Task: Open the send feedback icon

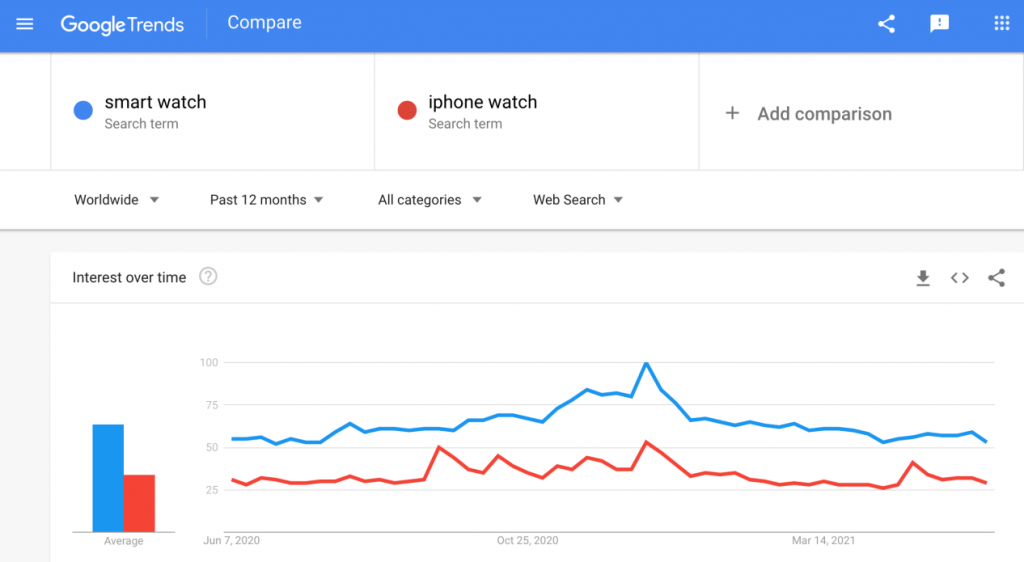Action: 939,24
